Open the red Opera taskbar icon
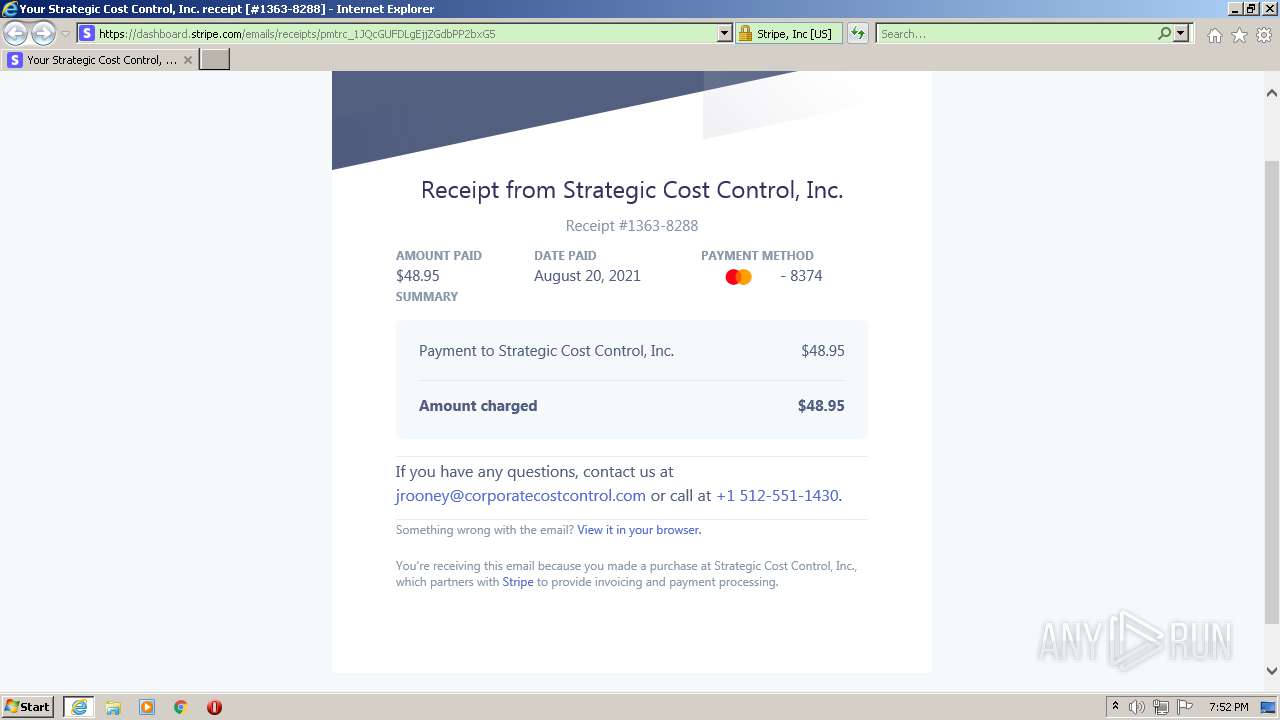1280x720 pixels. click(214, 707)
